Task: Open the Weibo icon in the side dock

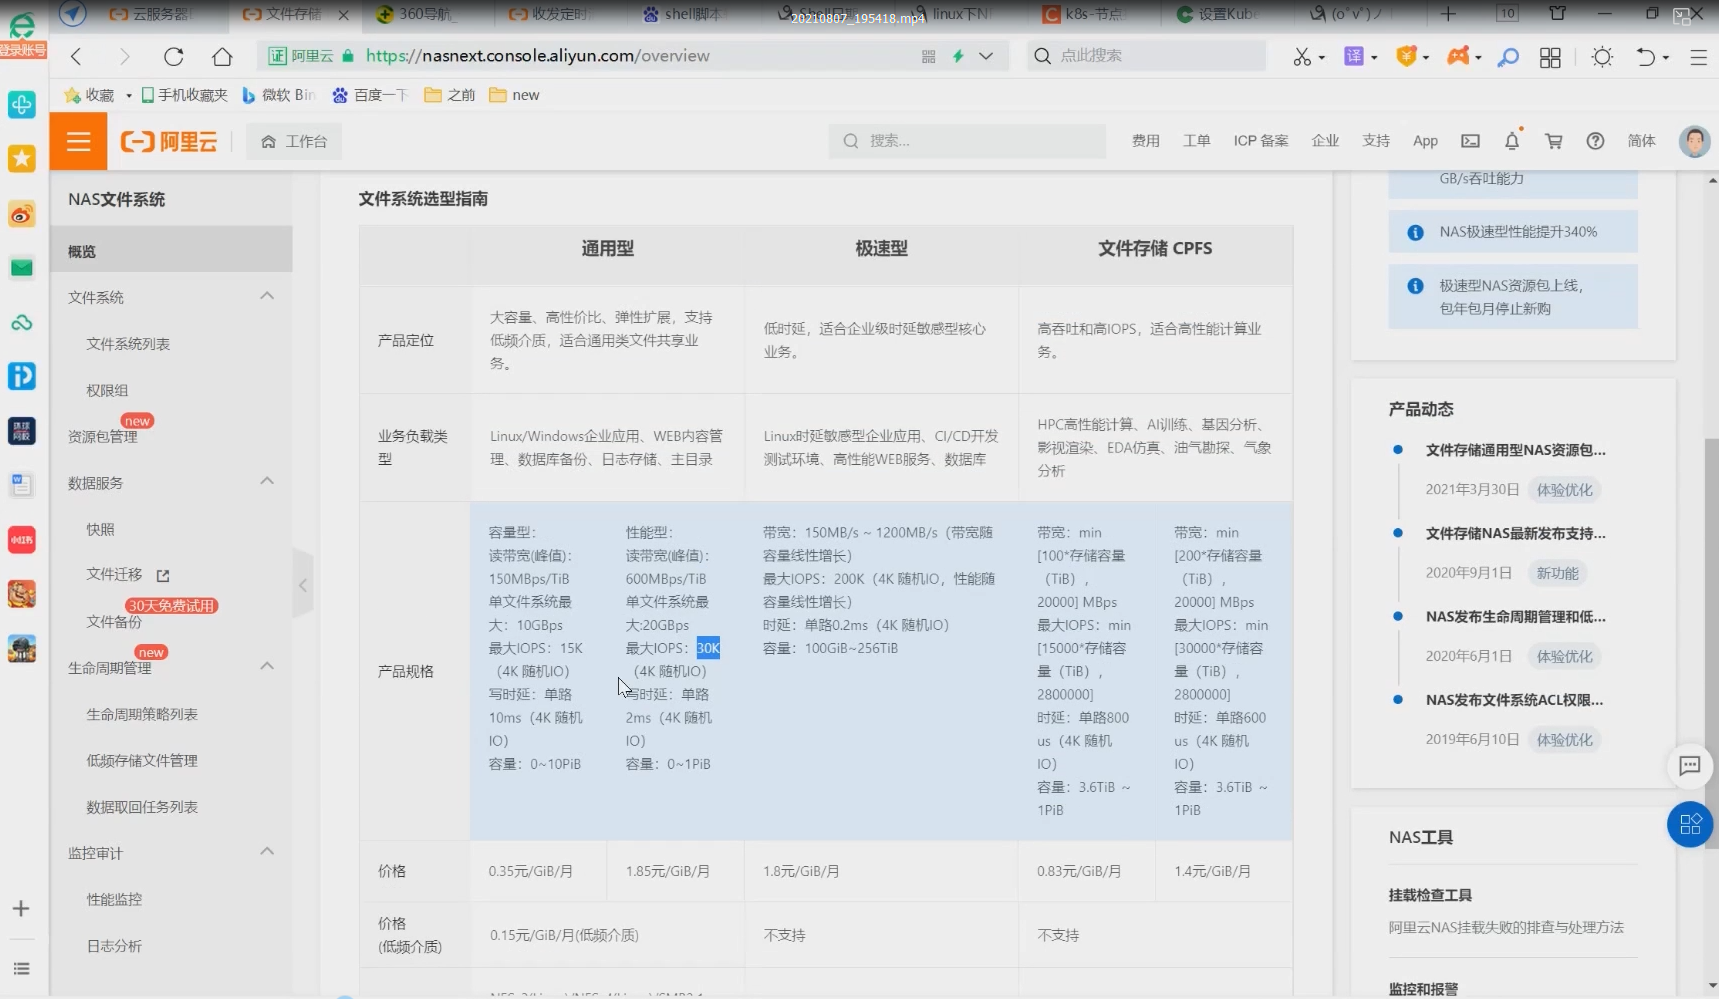Action: (x=22, y=213)
